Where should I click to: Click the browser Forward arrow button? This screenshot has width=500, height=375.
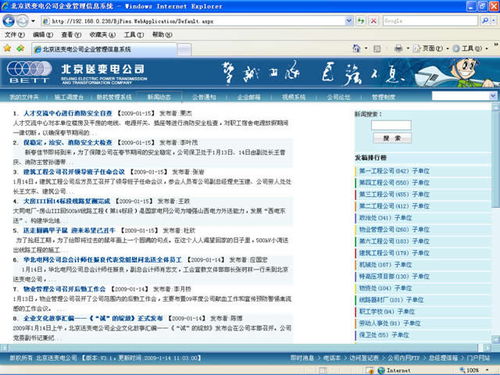22,21
